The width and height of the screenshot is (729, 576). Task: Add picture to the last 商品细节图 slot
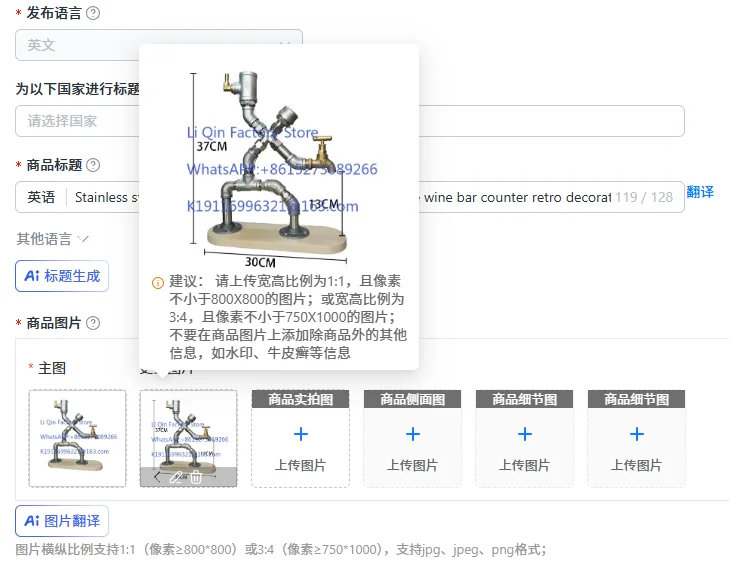tap(636, 438)
